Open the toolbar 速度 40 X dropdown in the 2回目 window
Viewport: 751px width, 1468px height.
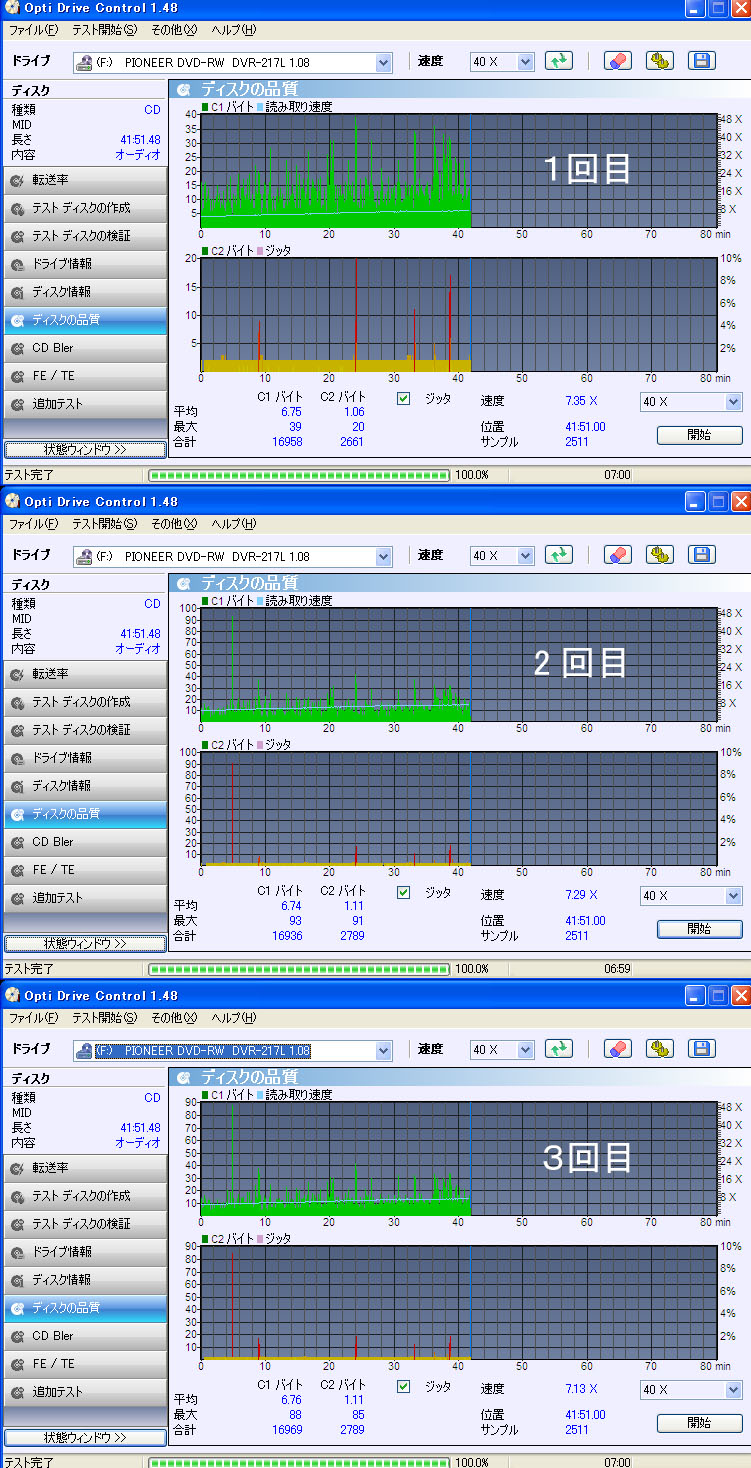502,556
